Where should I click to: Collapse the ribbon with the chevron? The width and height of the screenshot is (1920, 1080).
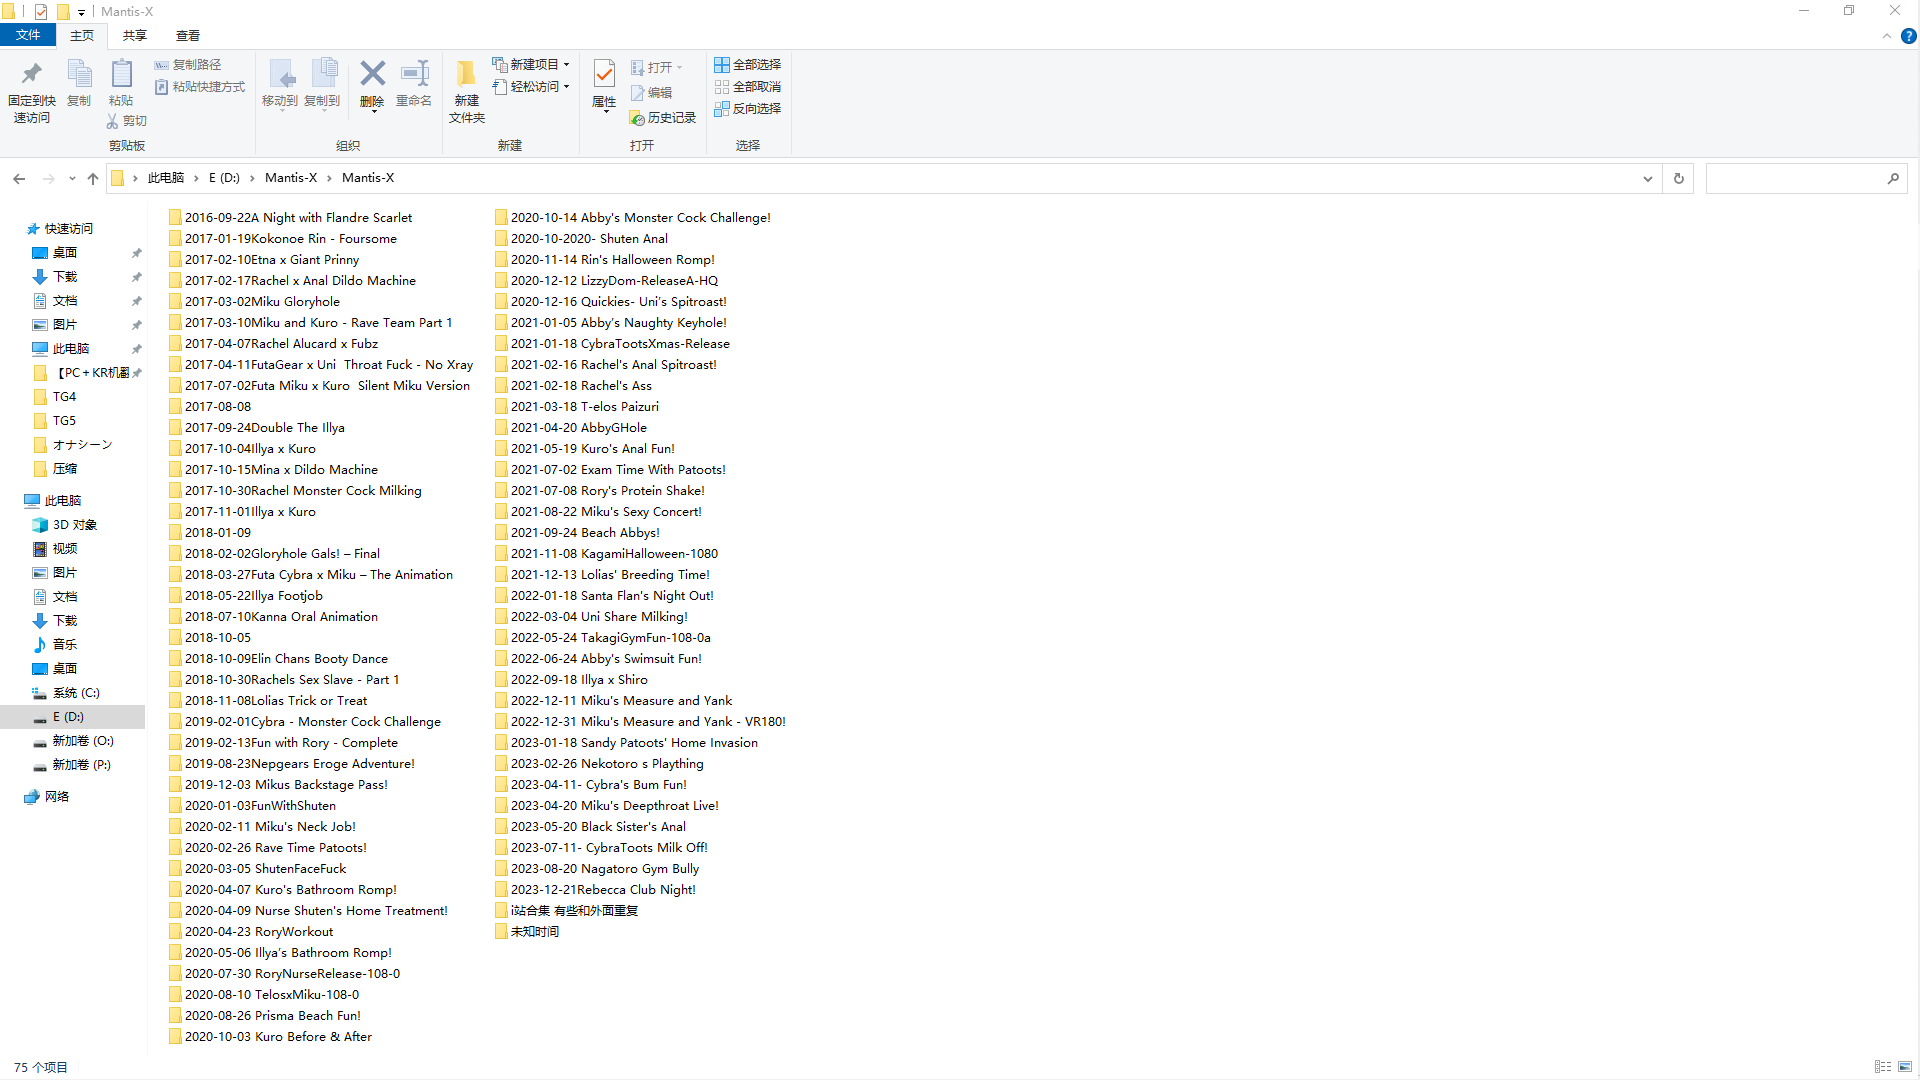click(x=1887, y=36)
